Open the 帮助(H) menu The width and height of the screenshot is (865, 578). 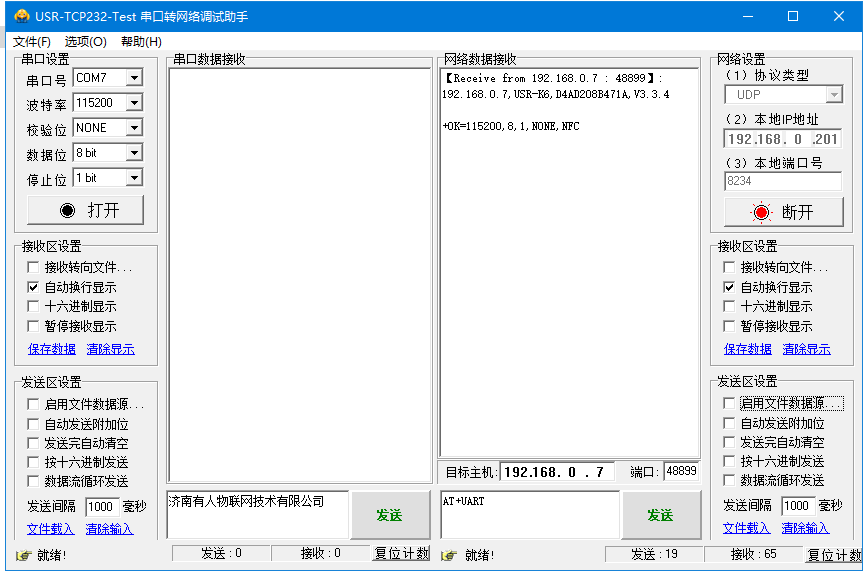141,41
